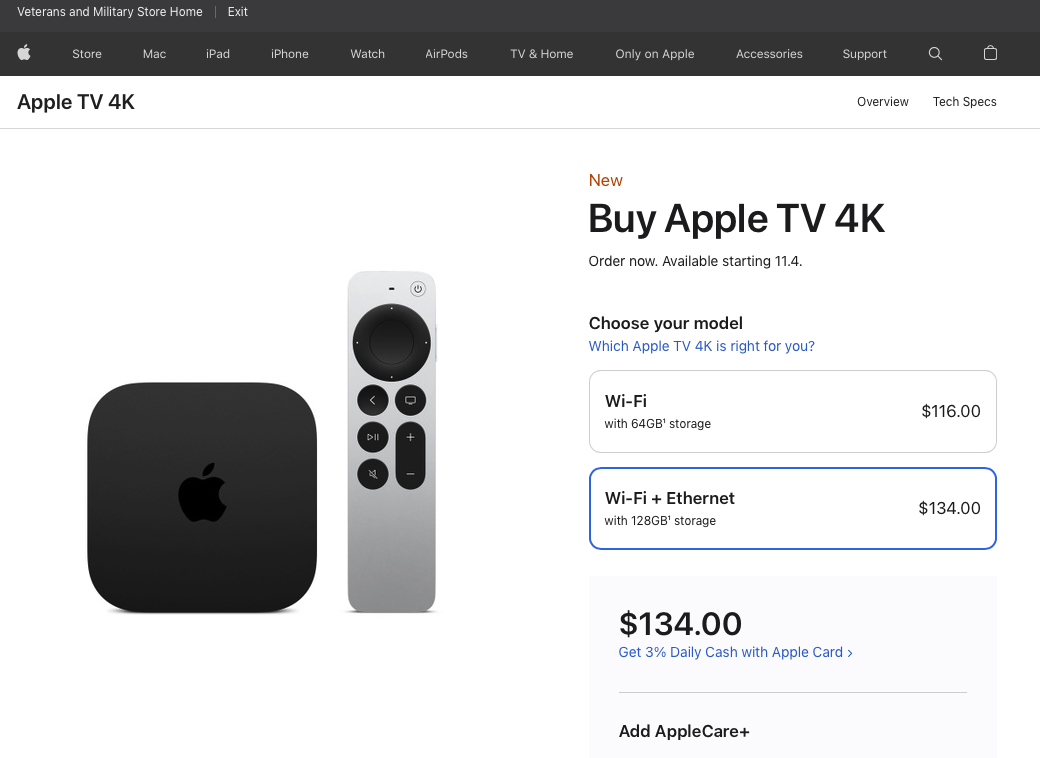Go to Overview tab
1040x758 pixels.
click(x=883, y=101)
